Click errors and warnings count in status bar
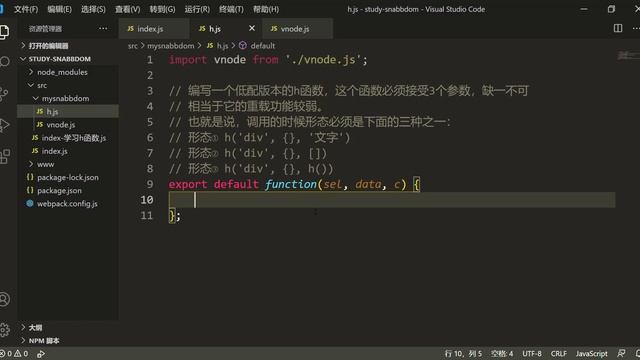This screenshot has width=640, height=360. pyautogui.click(x=14, y=353)
